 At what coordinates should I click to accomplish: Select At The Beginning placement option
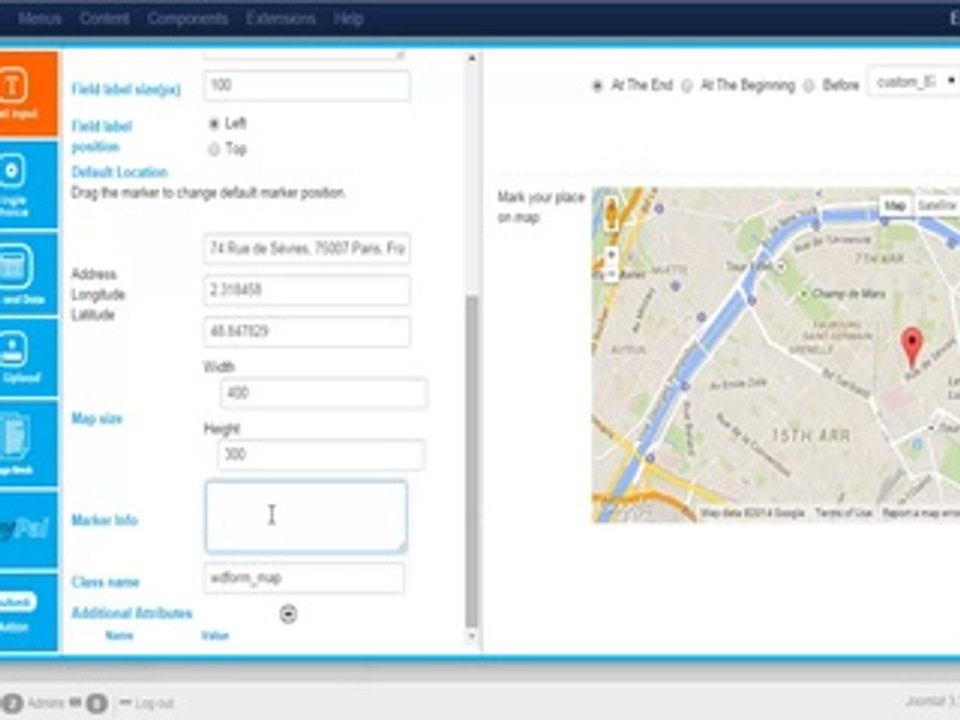(687, 86)
